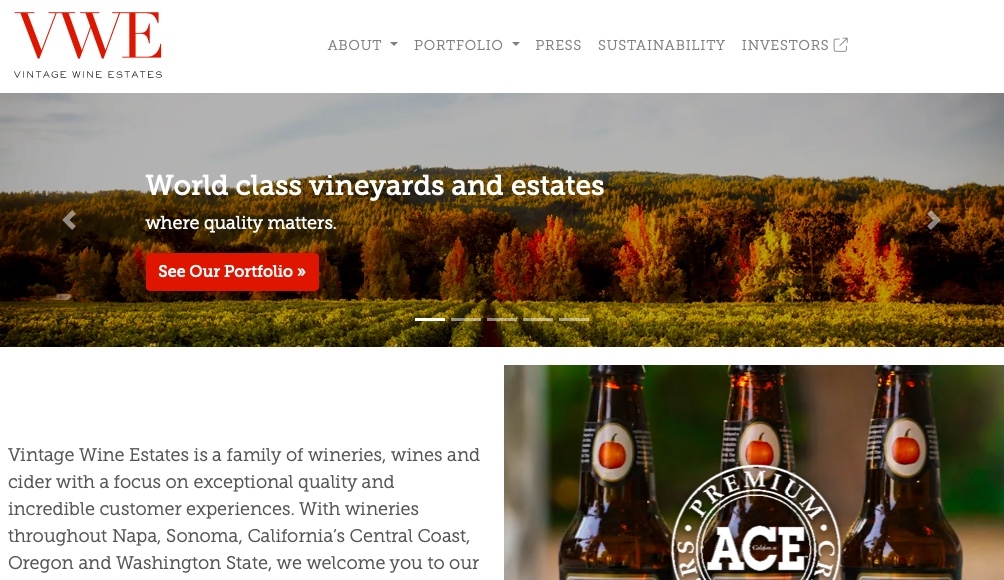Click the external link icon beside Investors
This screenshot has height=580, width=1004.
tap(841, 45)
